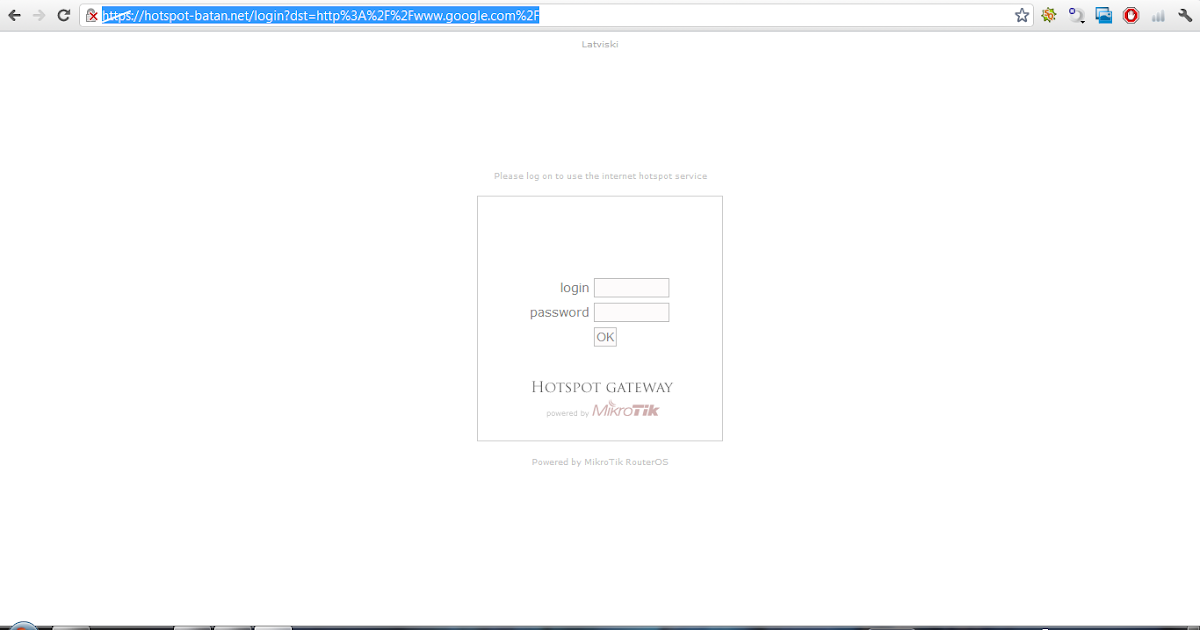The image size is (1200, 630).
Task: Click into the login field
Action: [x=631, y=288]
